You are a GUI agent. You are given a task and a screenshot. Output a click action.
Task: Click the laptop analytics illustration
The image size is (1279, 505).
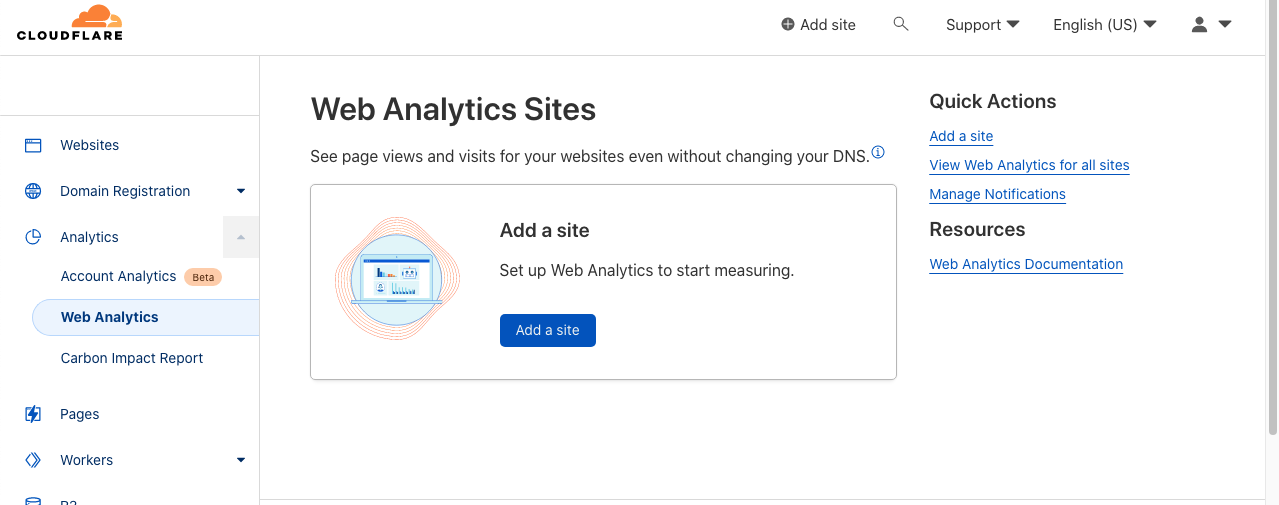pyautogui.click(x=397, y=279)
